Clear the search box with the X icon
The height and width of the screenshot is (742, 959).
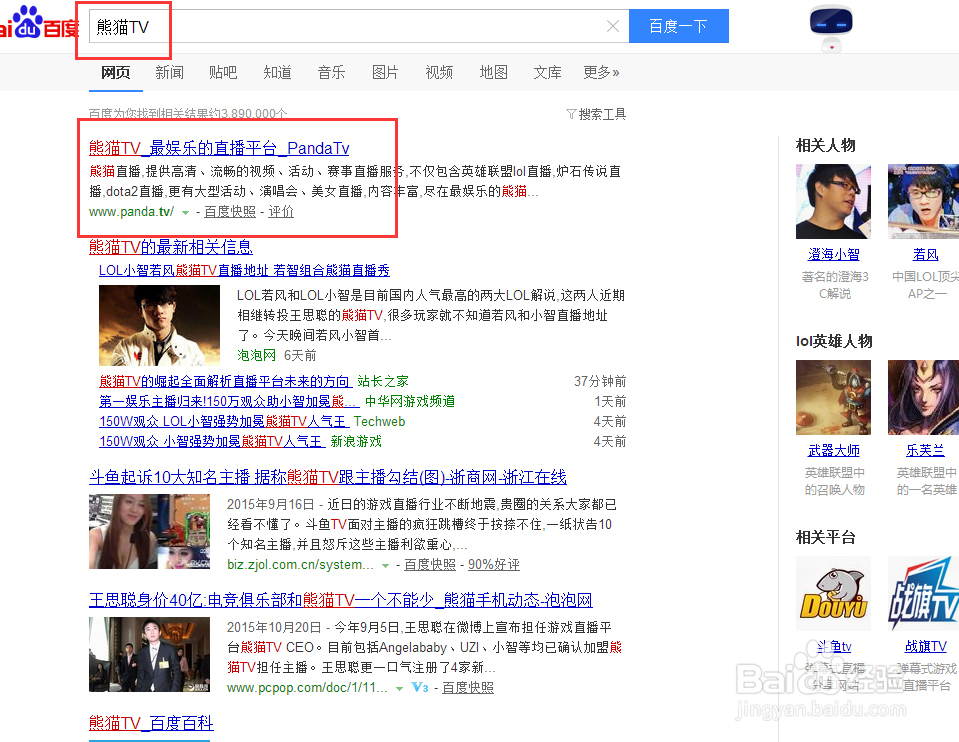click(612, 26)
